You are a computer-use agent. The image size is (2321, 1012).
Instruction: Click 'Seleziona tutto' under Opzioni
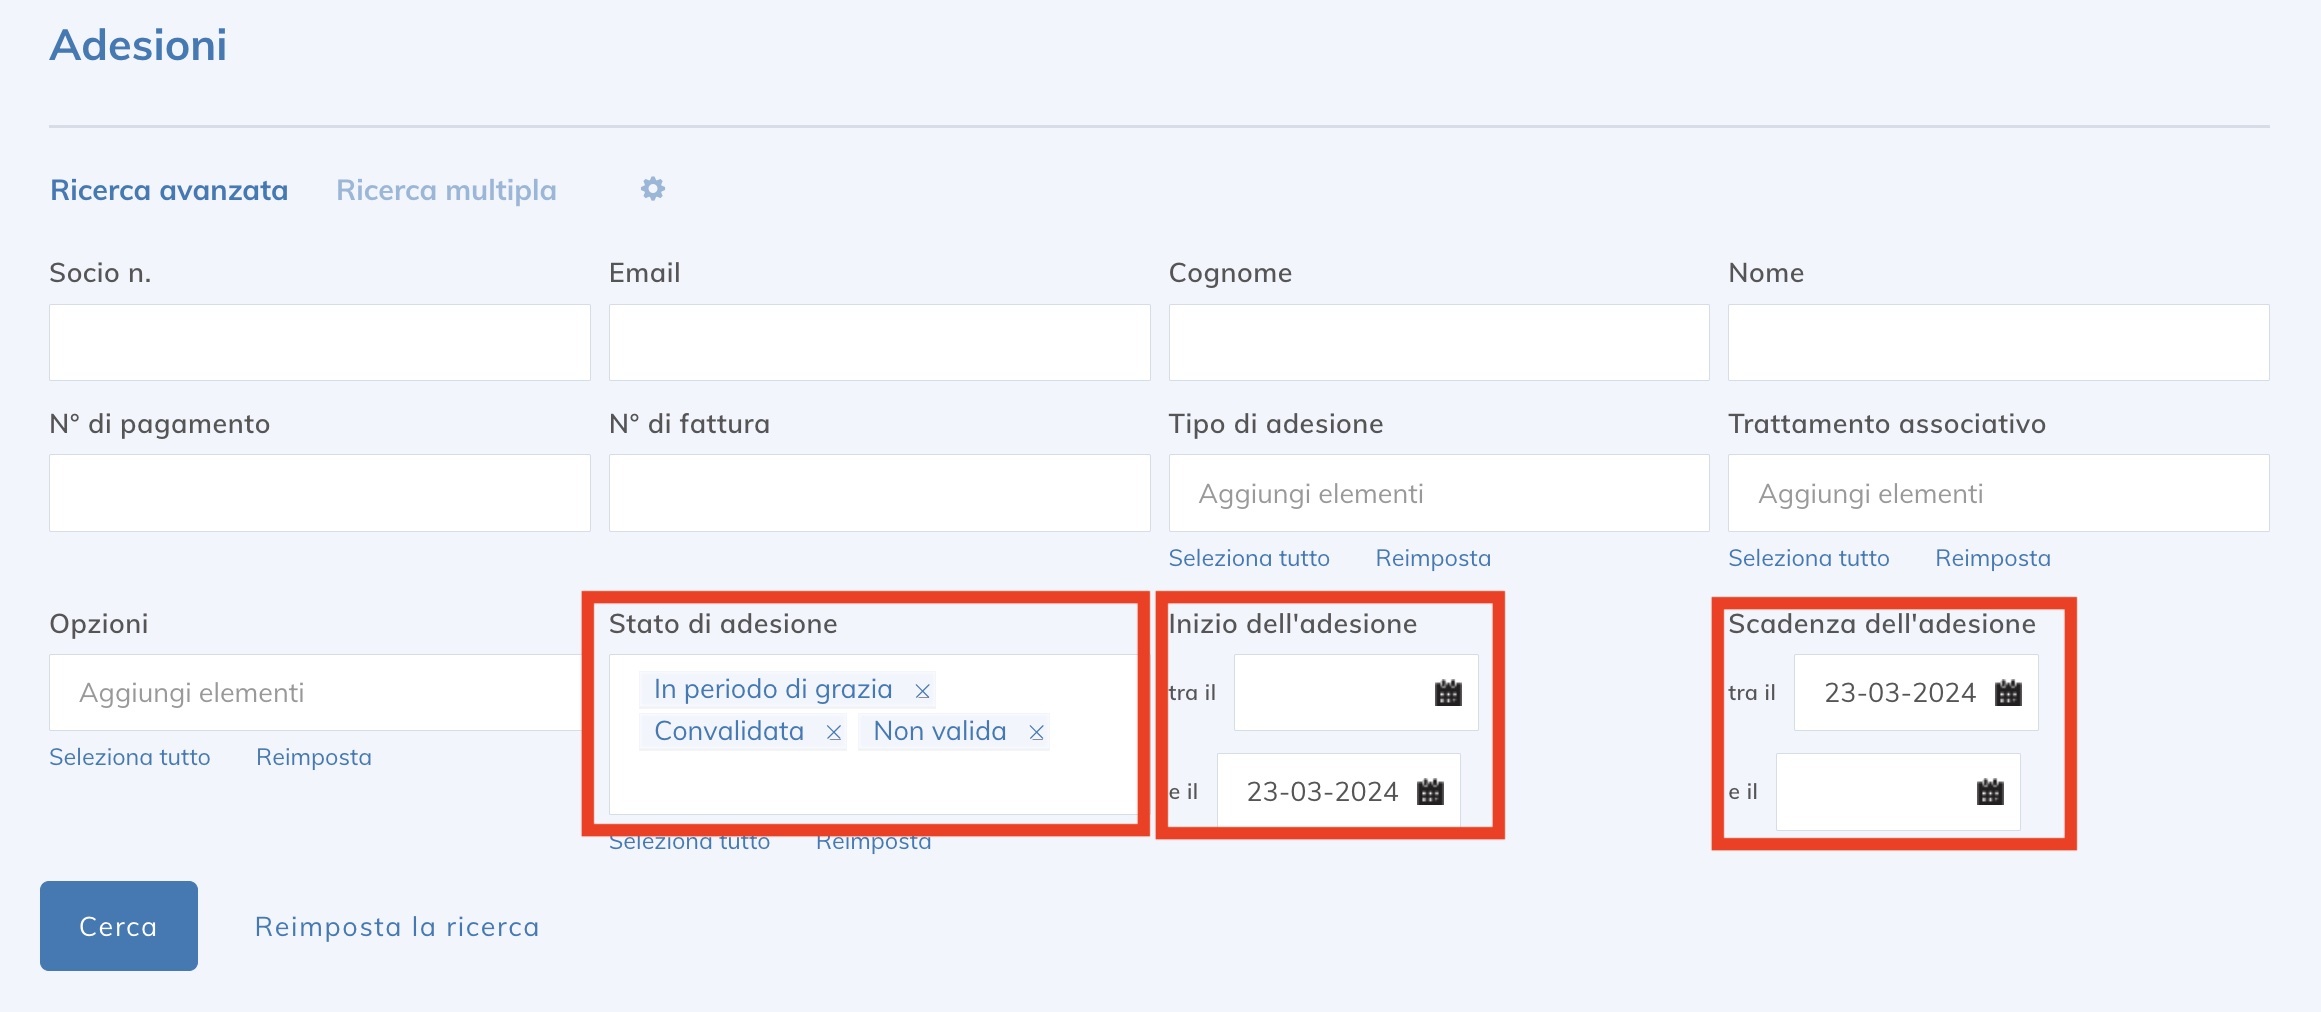[130, 757]
